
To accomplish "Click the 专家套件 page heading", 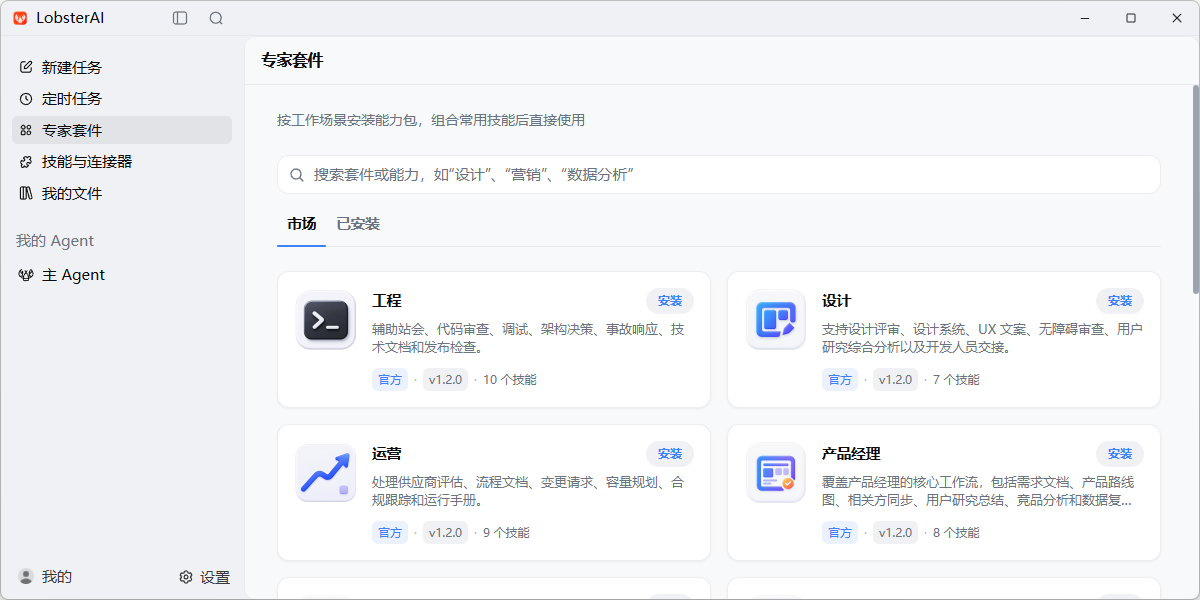I will point(292,61).
